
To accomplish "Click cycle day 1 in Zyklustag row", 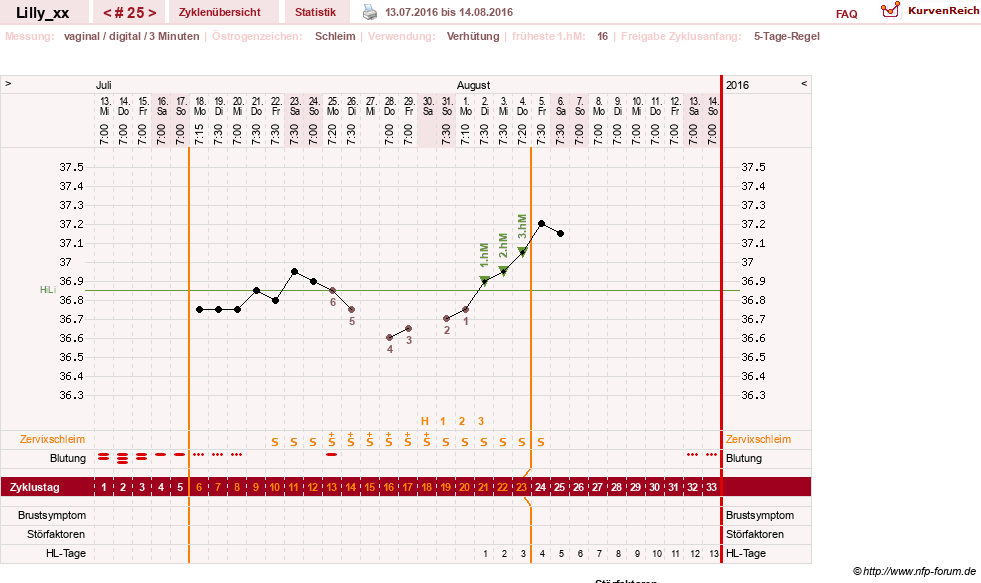I will point(104,487).
